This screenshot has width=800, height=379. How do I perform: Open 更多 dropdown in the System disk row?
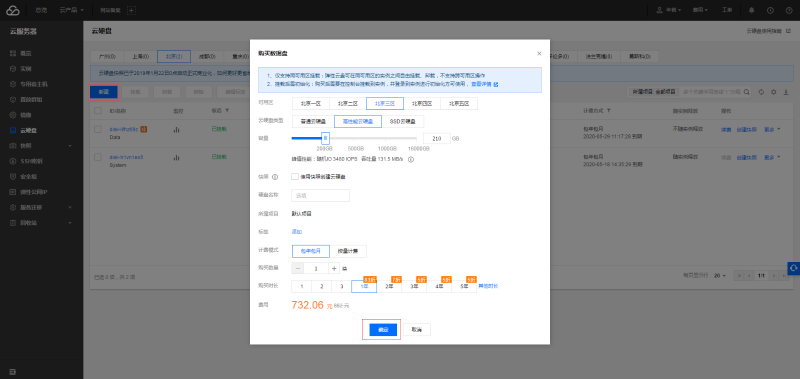coord(772,158)
